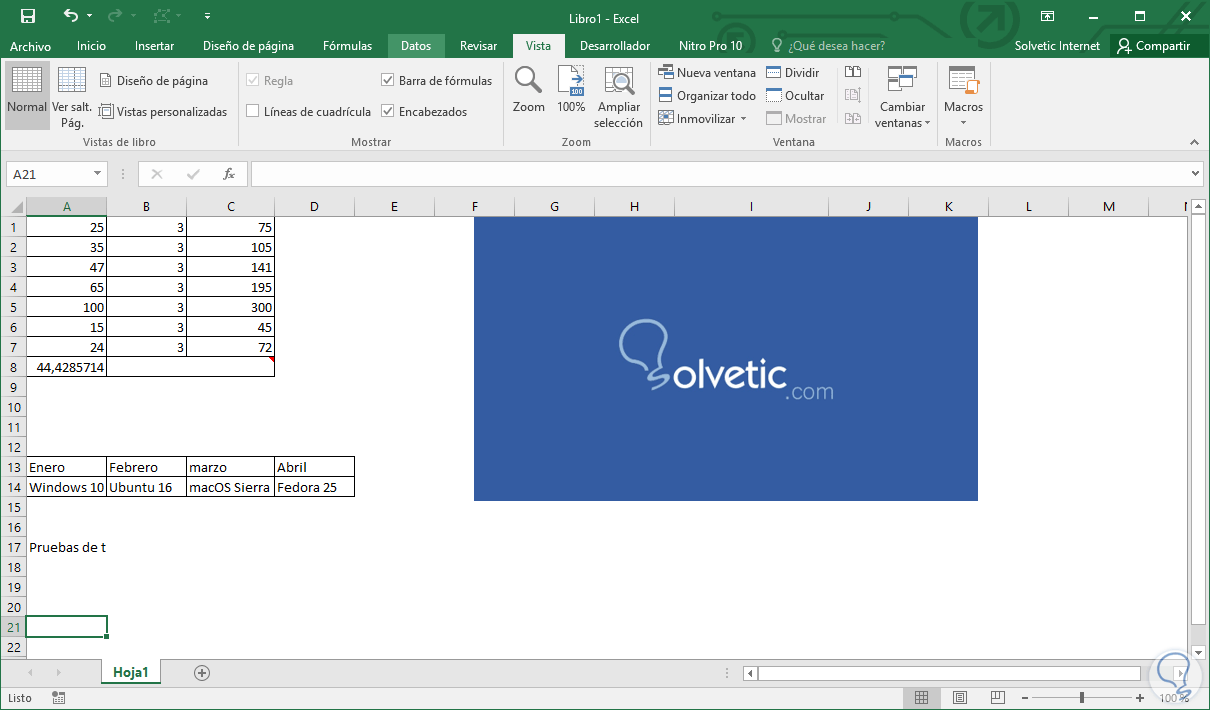1210x710 pixels.
Task: Zoom out with the minus button
Action: 1026,698
